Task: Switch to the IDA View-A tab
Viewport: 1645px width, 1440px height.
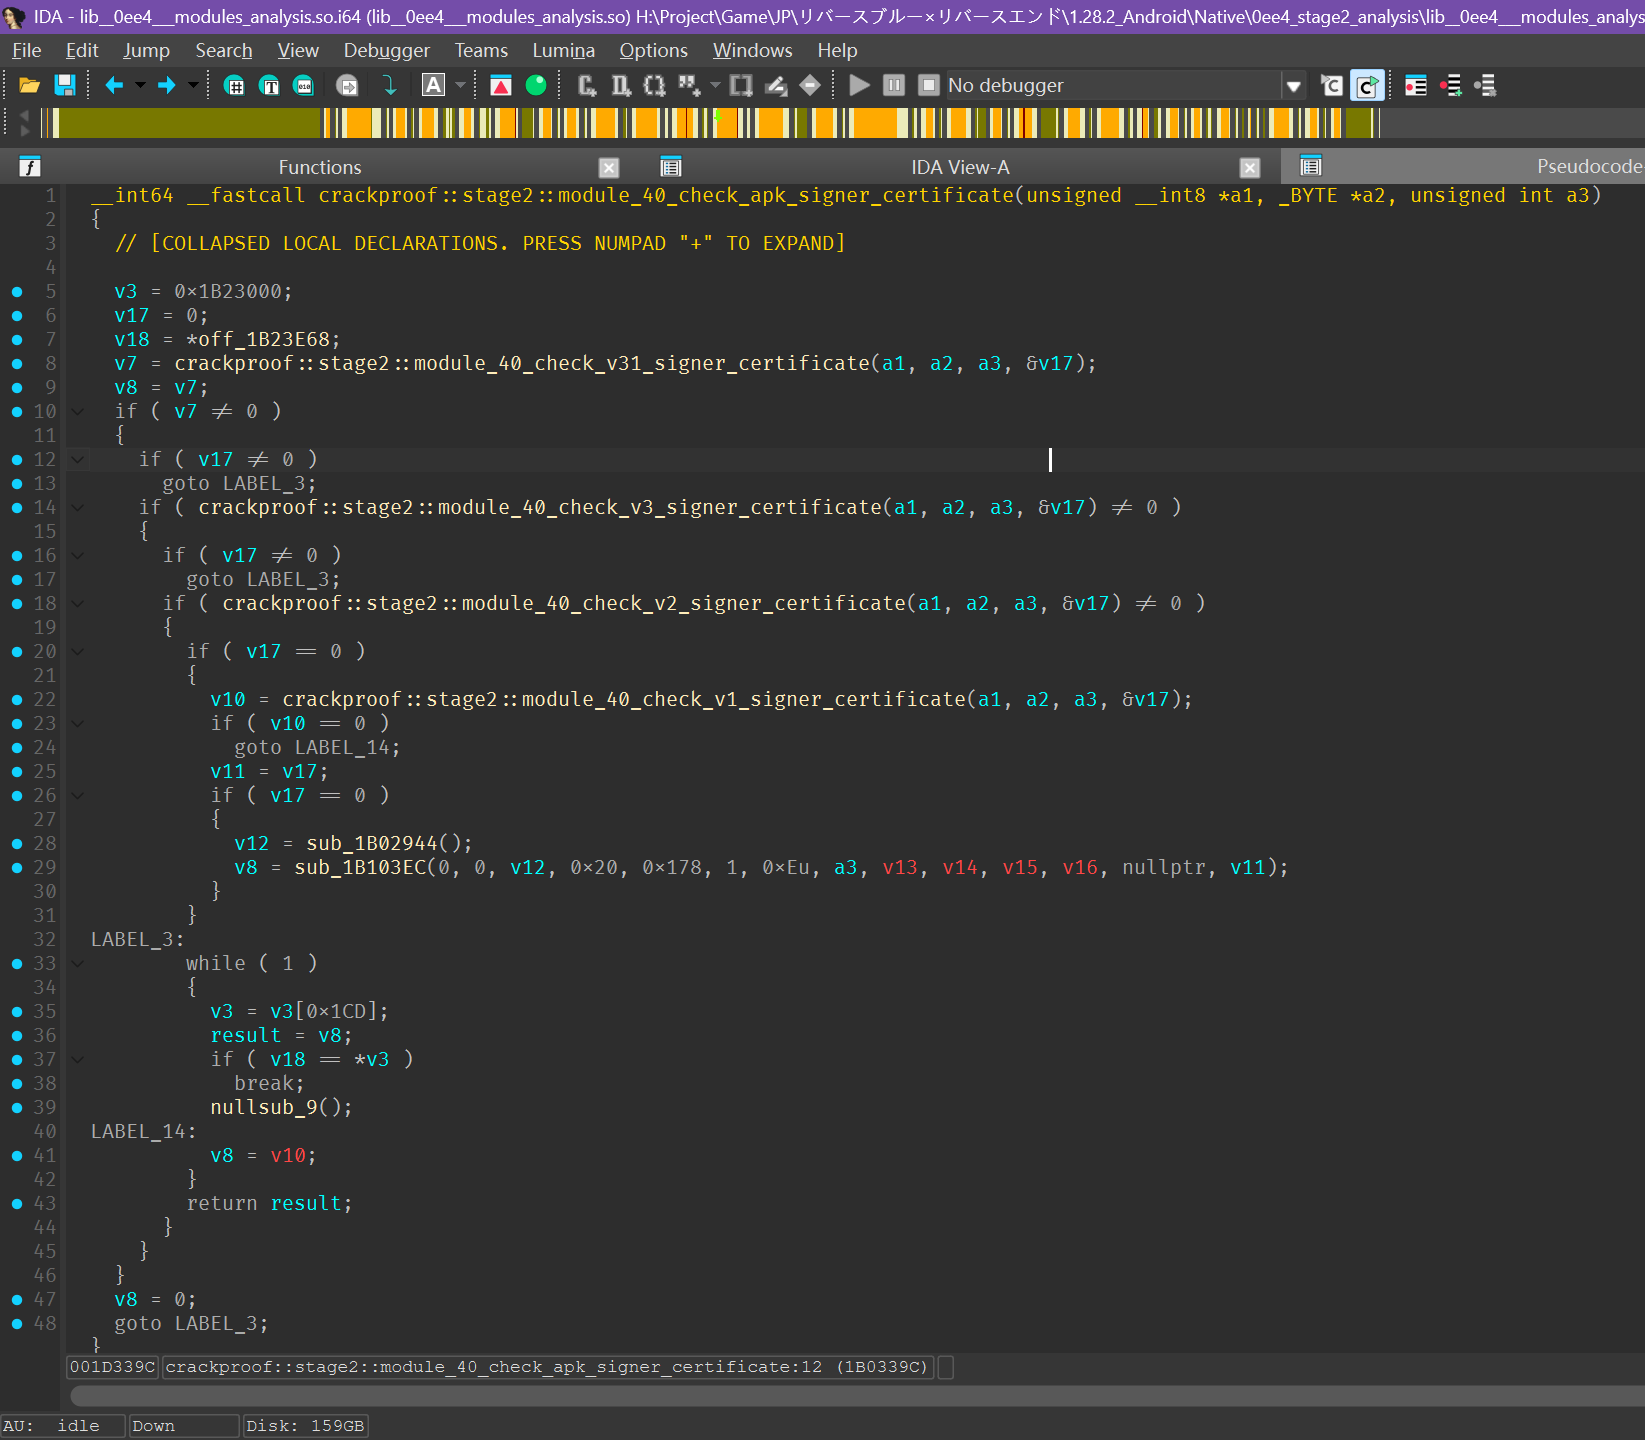Action: click(960, 167)
